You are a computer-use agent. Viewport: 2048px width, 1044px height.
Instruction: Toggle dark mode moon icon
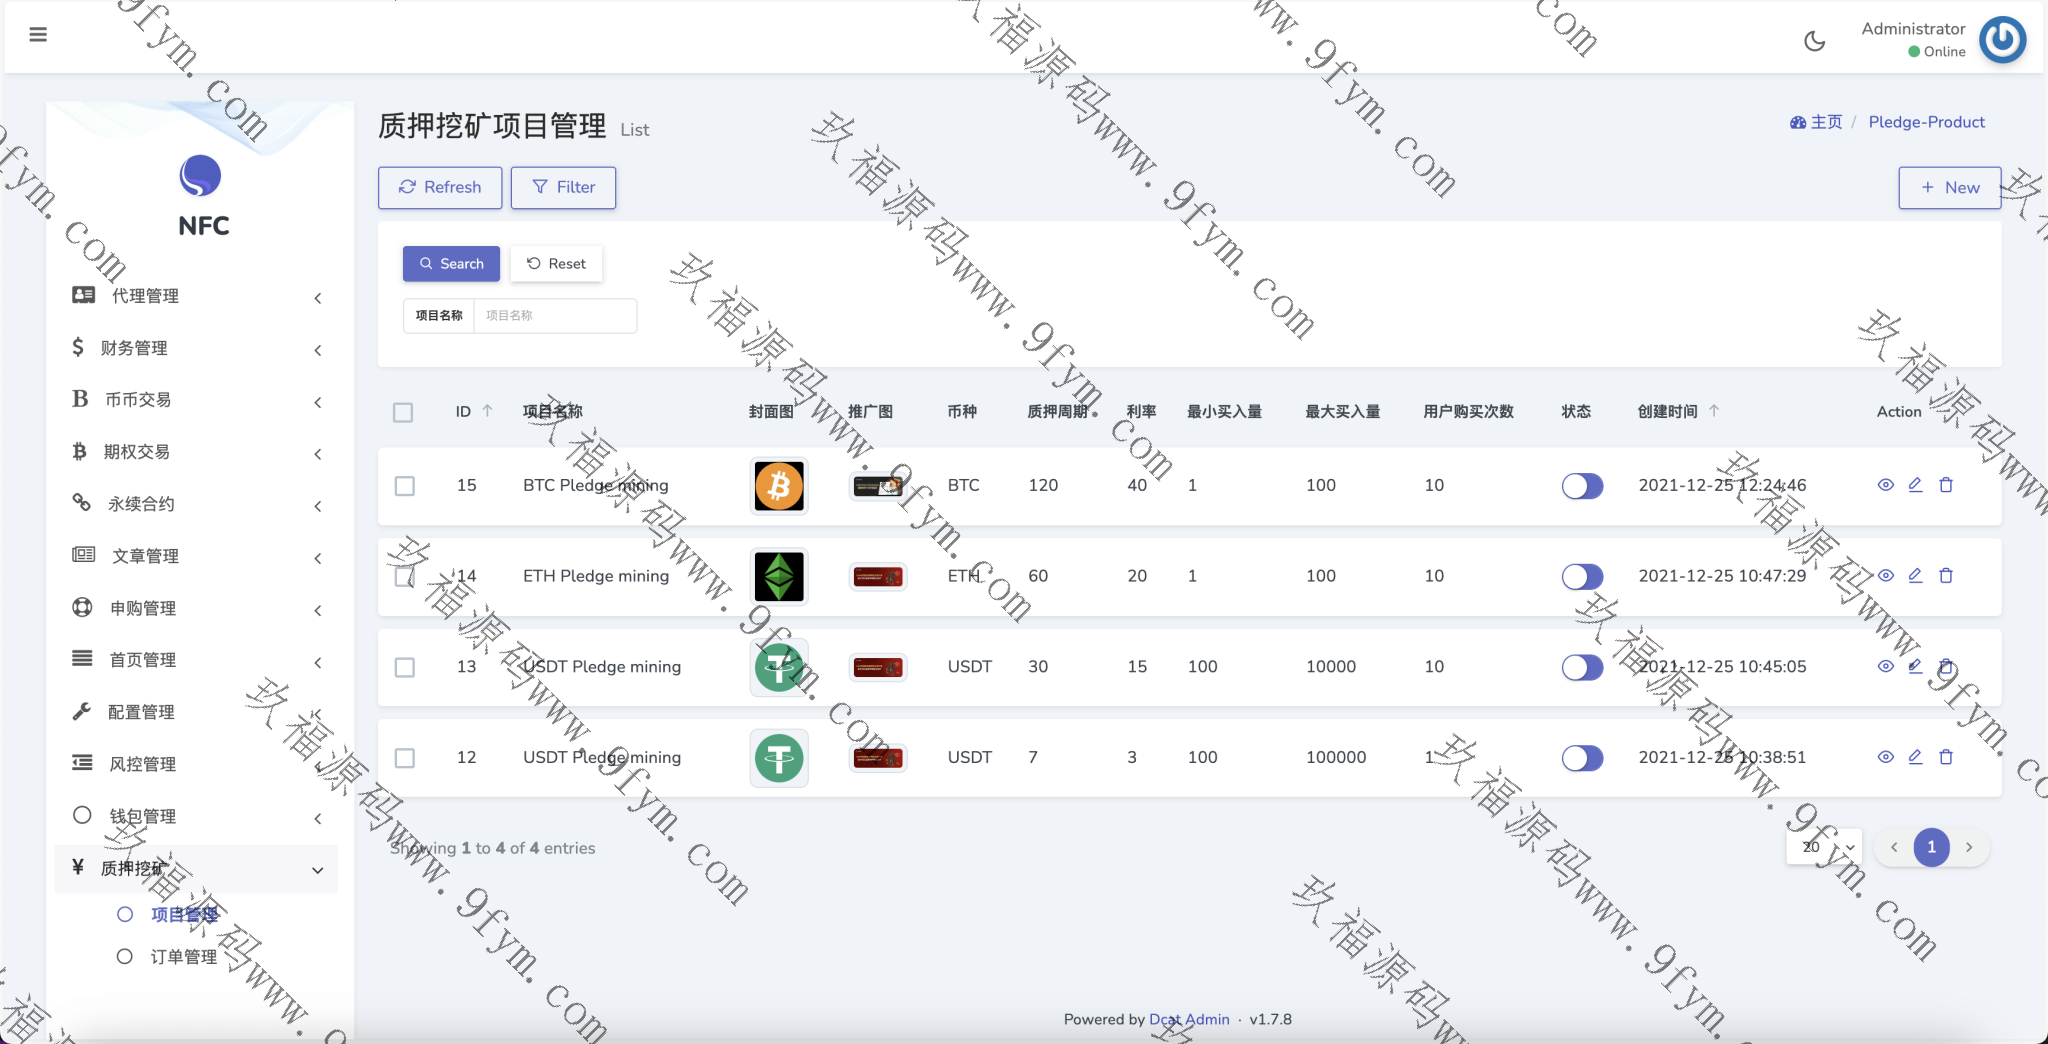[1814, 41]
